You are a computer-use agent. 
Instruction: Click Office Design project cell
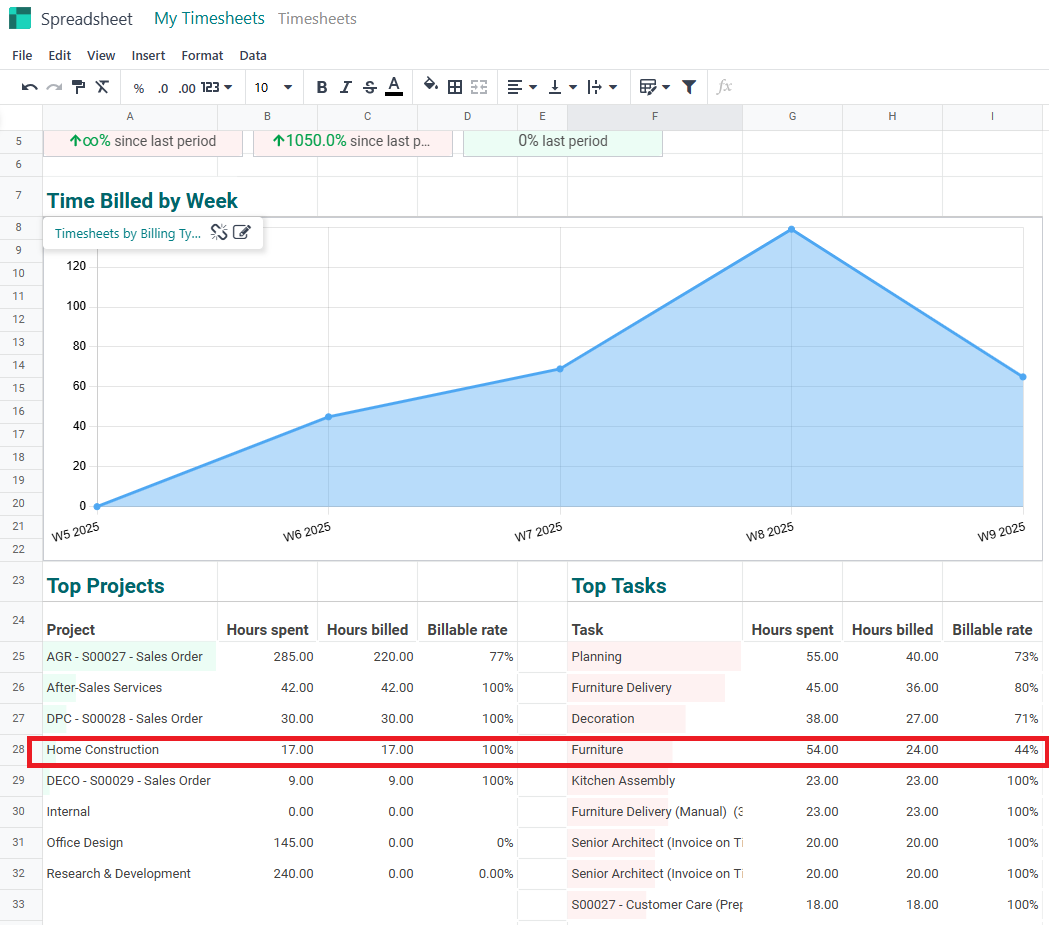[130, 843]
